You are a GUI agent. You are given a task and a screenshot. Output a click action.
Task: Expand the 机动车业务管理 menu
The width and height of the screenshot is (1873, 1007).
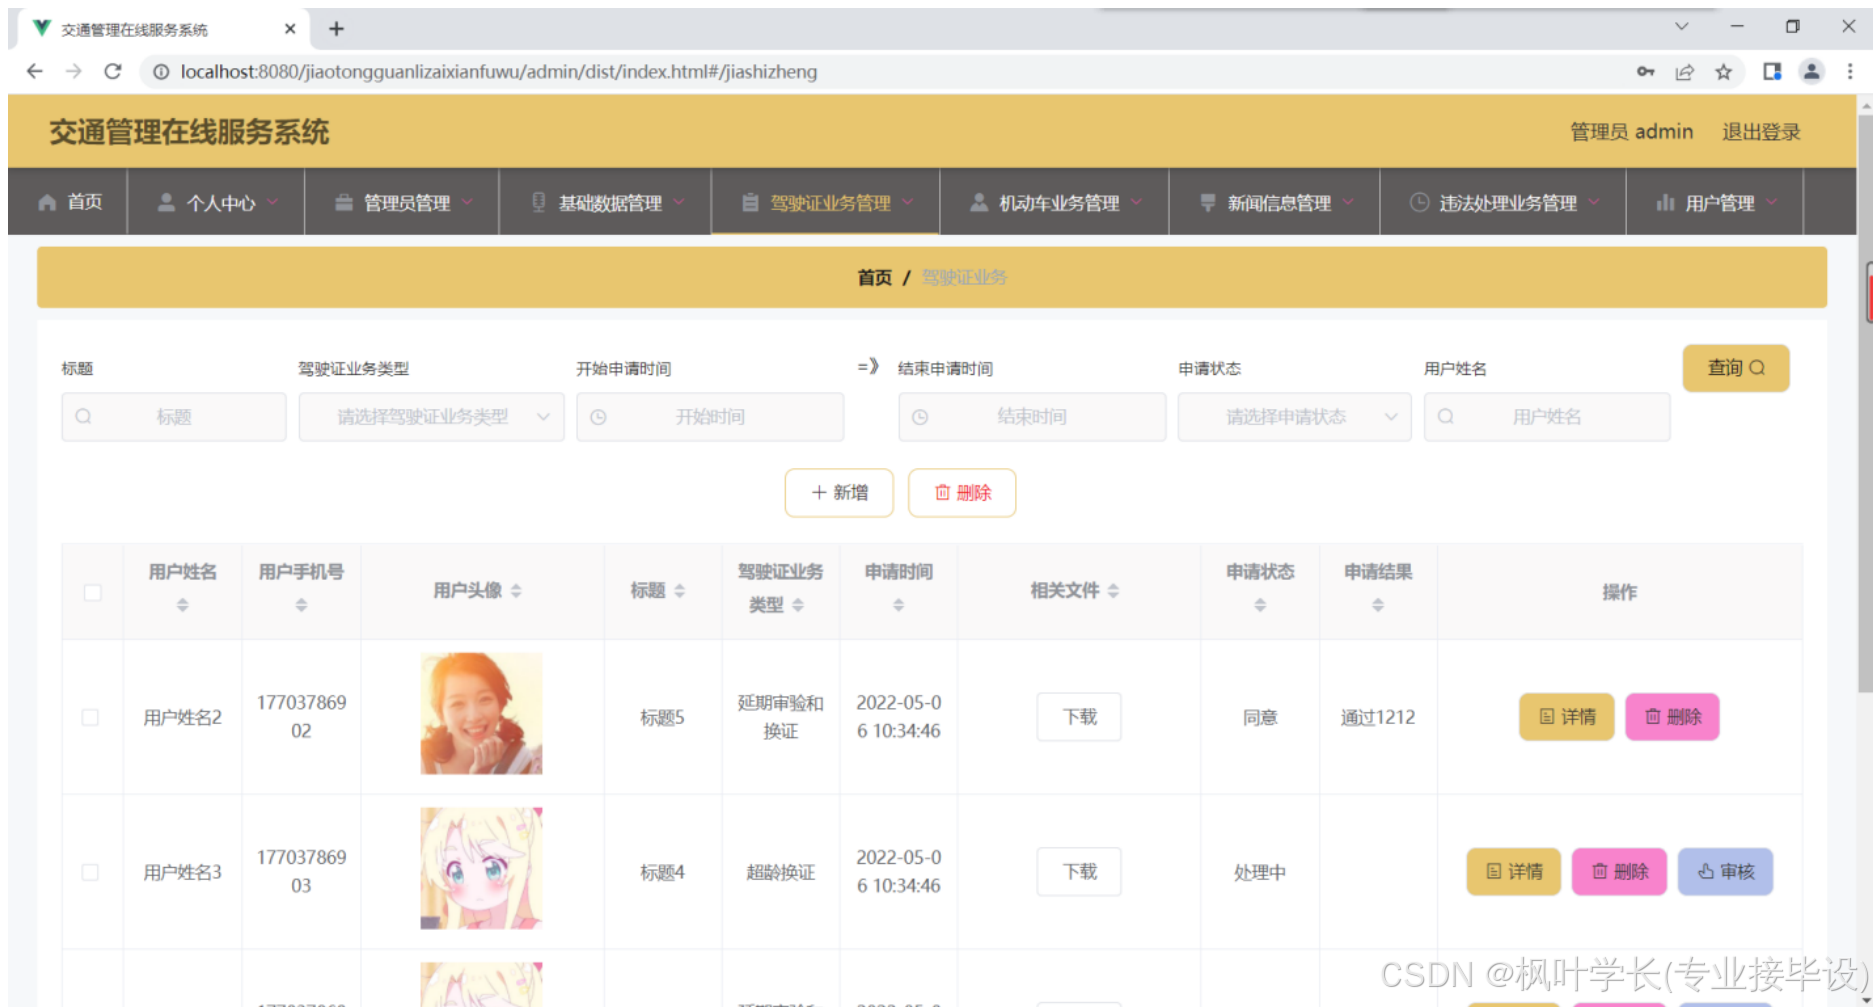click(1055, 202)
